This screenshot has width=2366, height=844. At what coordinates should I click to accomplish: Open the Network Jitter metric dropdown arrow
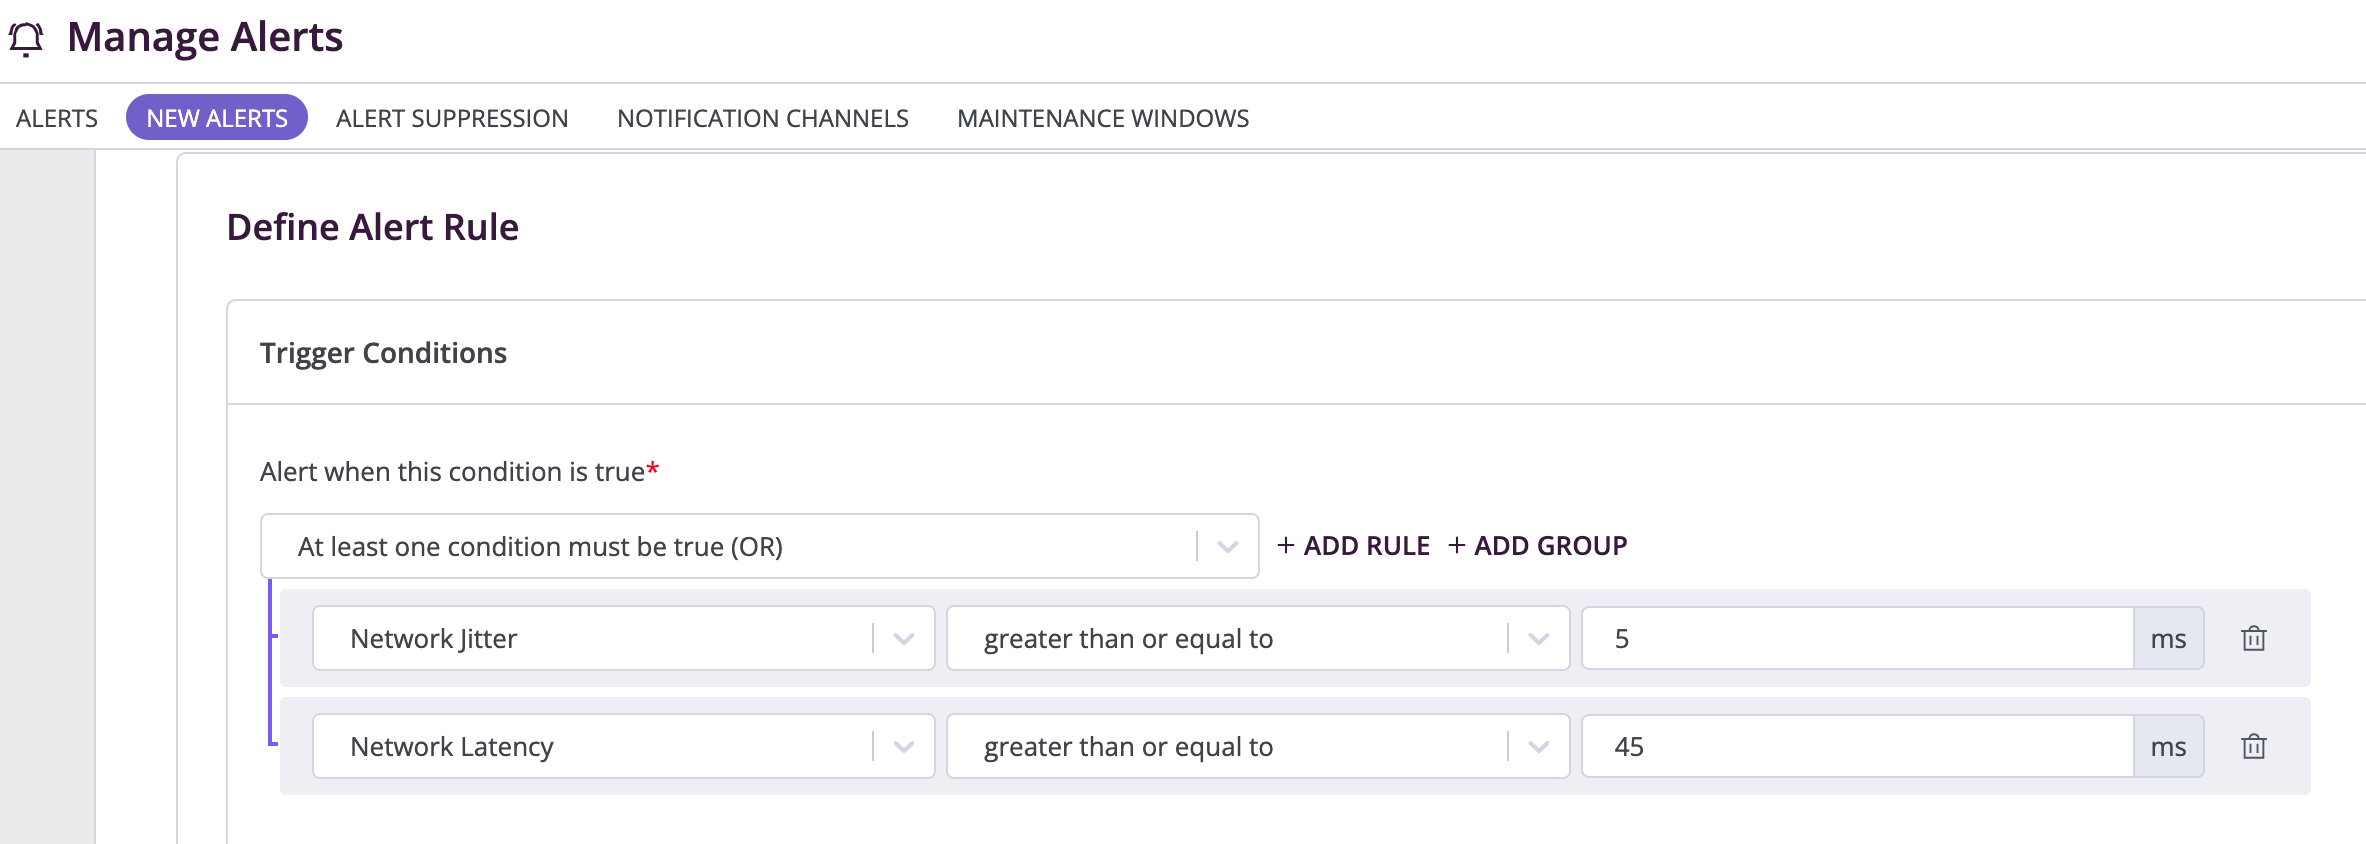tap(904, 639)
